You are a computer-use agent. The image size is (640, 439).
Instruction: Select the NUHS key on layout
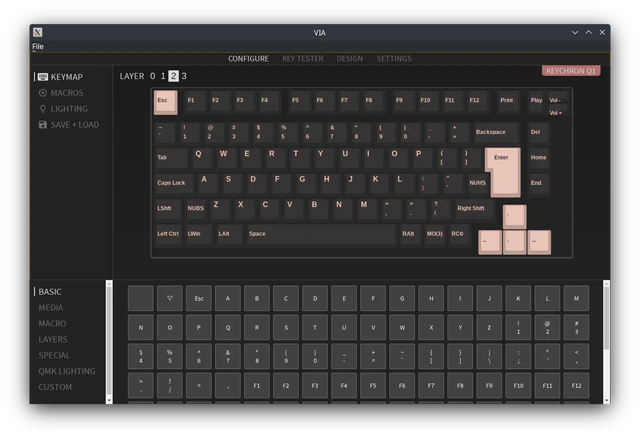tap(477, 184)
